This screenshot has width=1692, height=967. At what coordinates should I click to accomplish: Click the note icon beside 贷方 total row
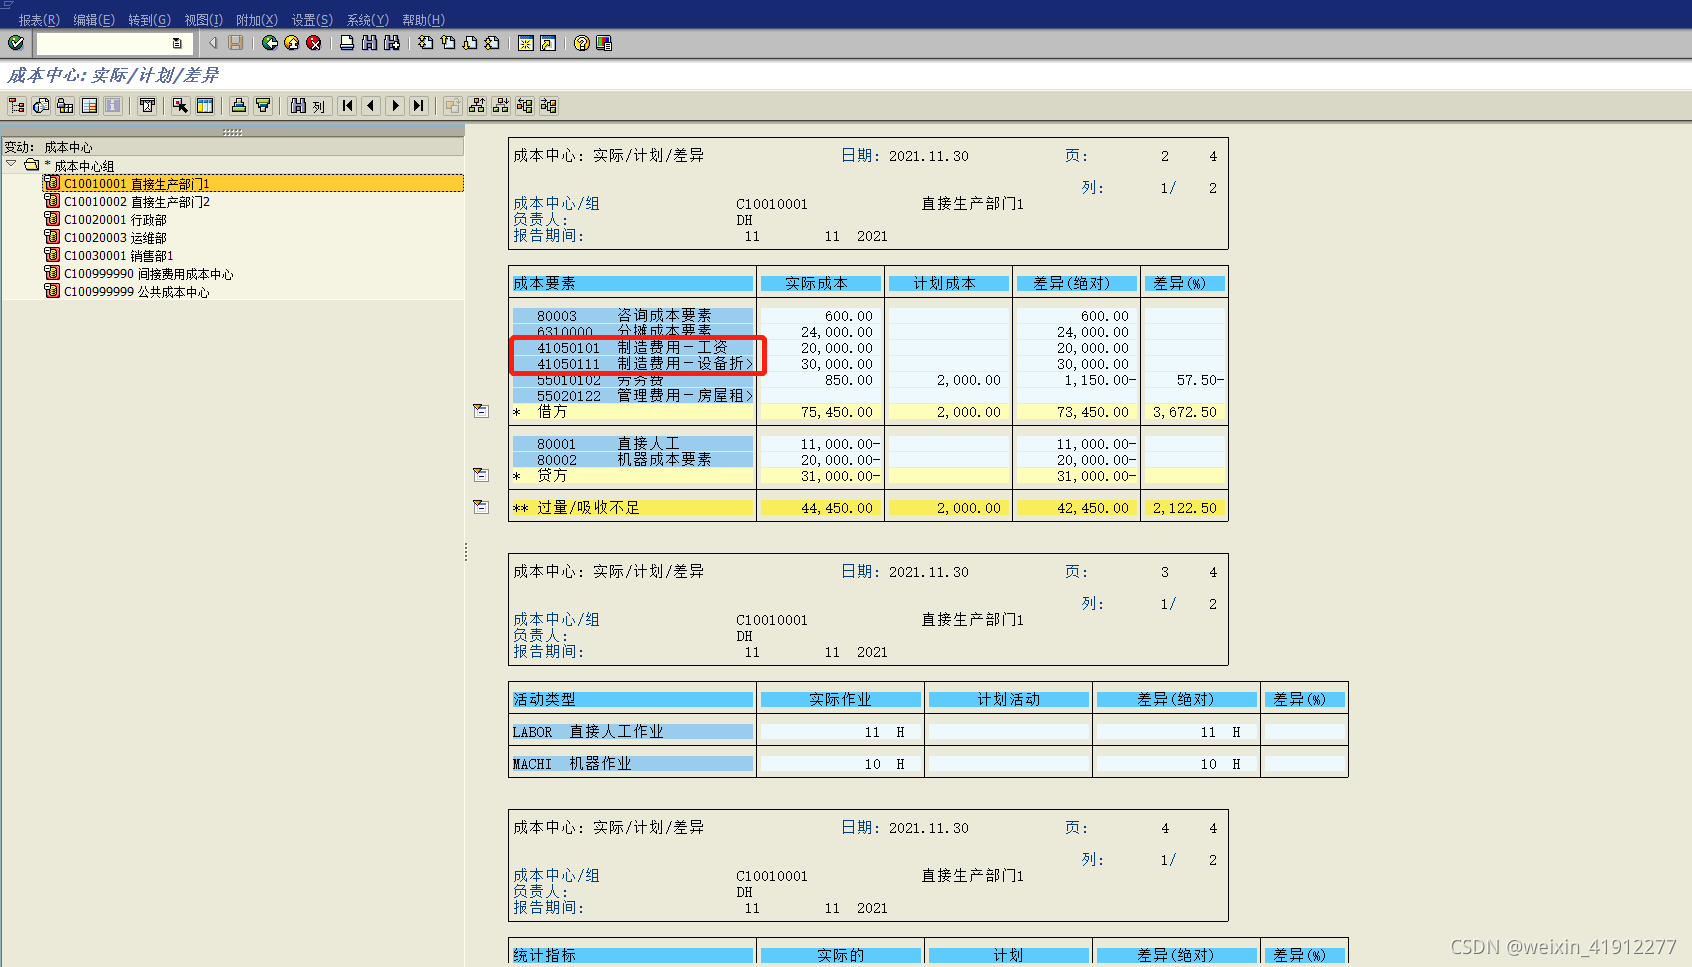pos(481,475)
